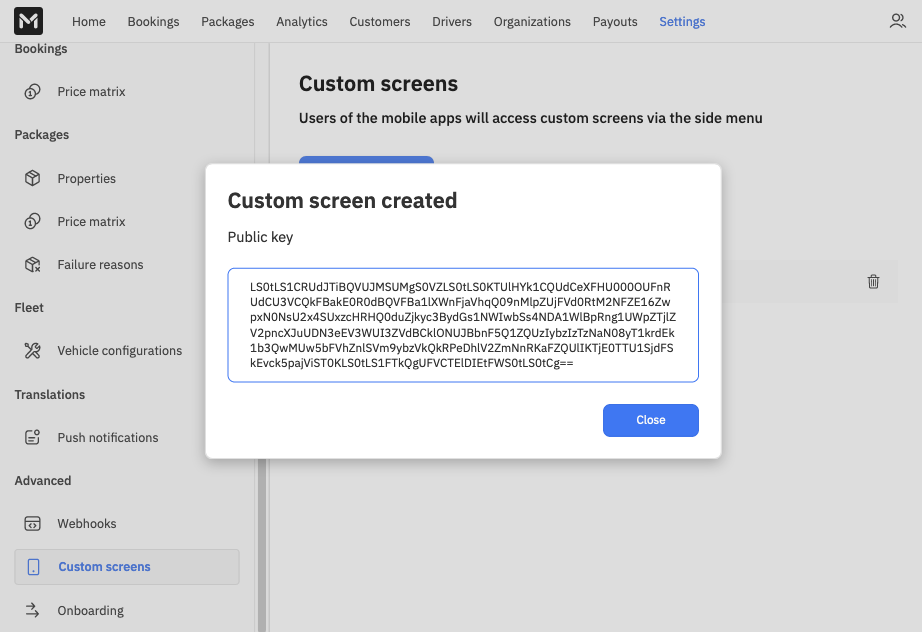The image size is (922, 632).
Task: Open Push notifications translations
Action: pyautogui.click(x=108, y=437)
